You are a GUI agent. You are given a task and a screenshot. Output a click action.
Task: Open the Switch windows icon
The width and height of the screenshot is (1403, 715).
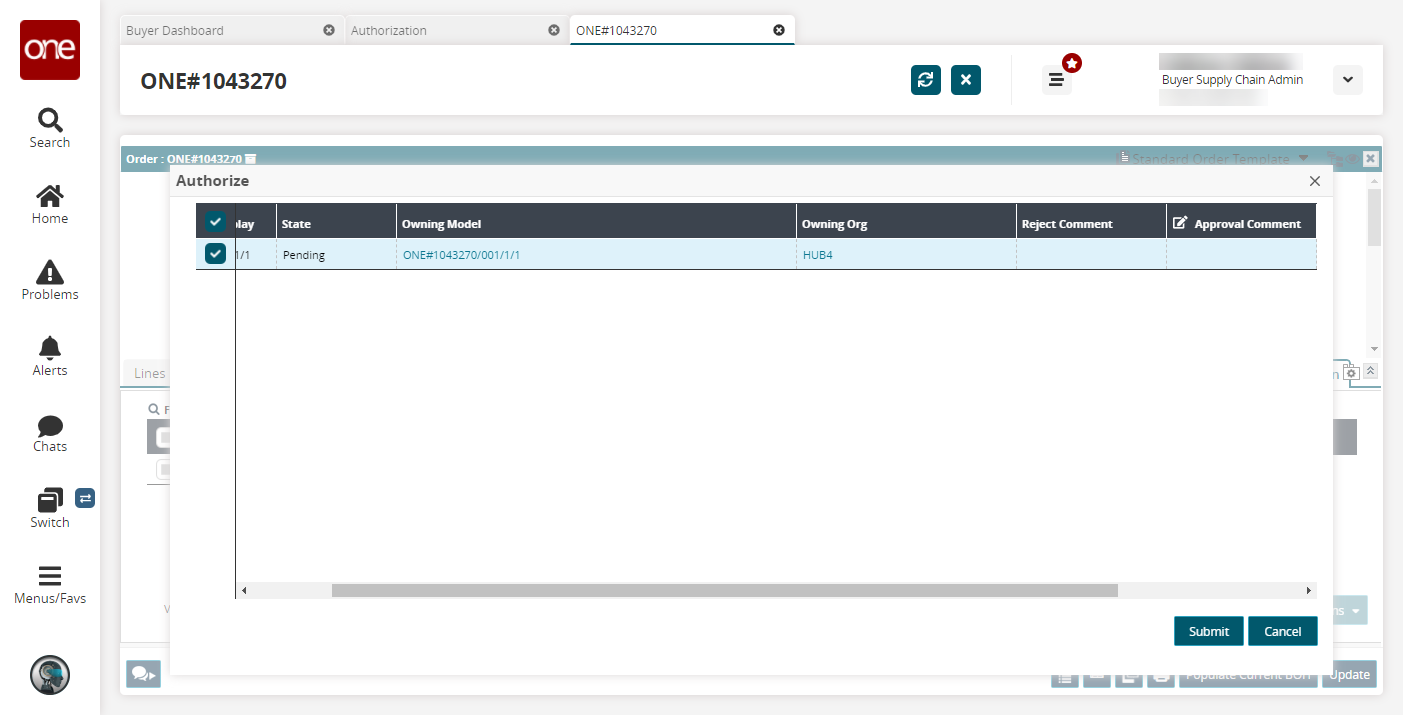[x=49, y=500]
